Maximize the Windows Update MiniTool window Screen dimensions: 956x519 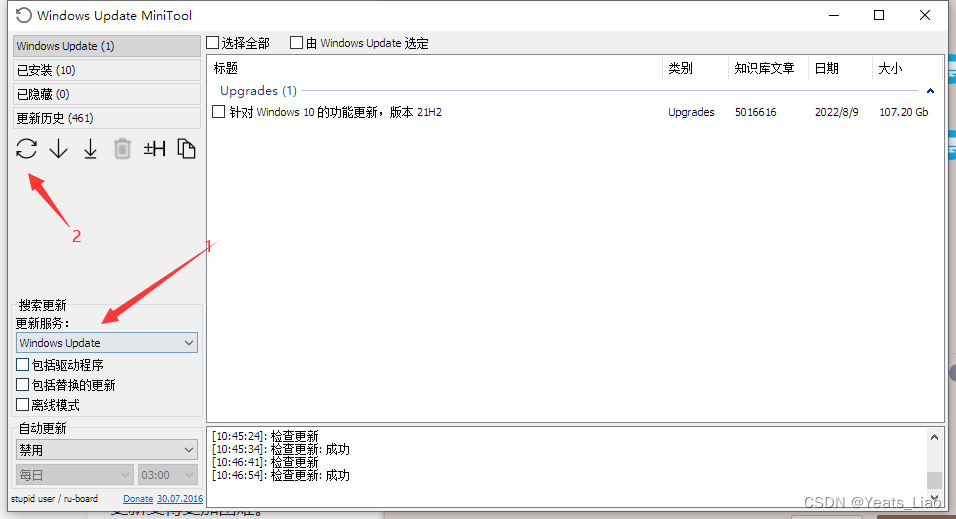pos(879,15)
